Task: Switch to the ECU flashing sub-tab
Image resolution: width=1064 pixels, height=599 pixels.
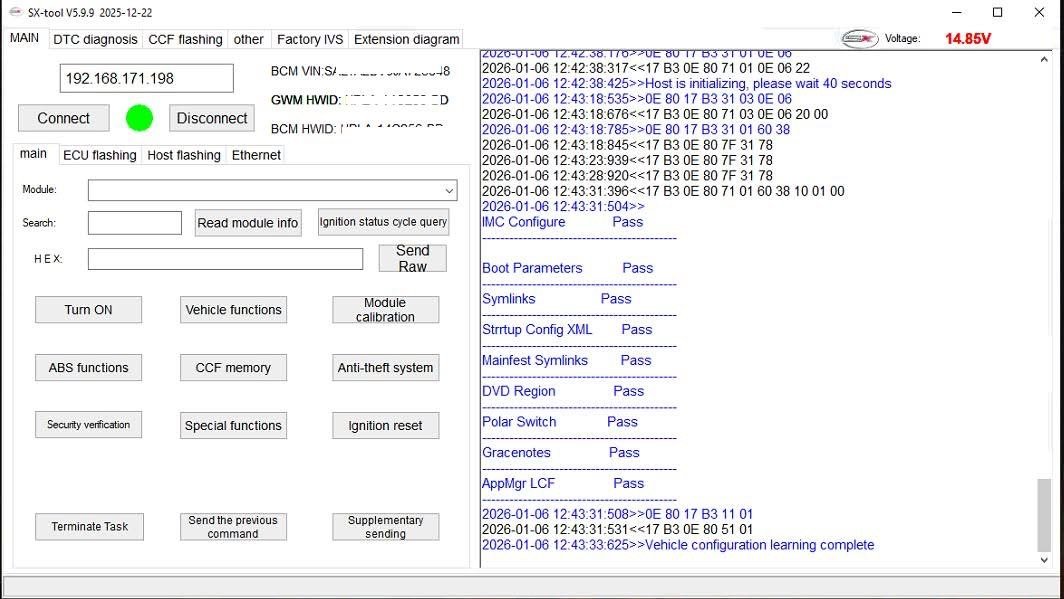Action: tap(99, 155)
